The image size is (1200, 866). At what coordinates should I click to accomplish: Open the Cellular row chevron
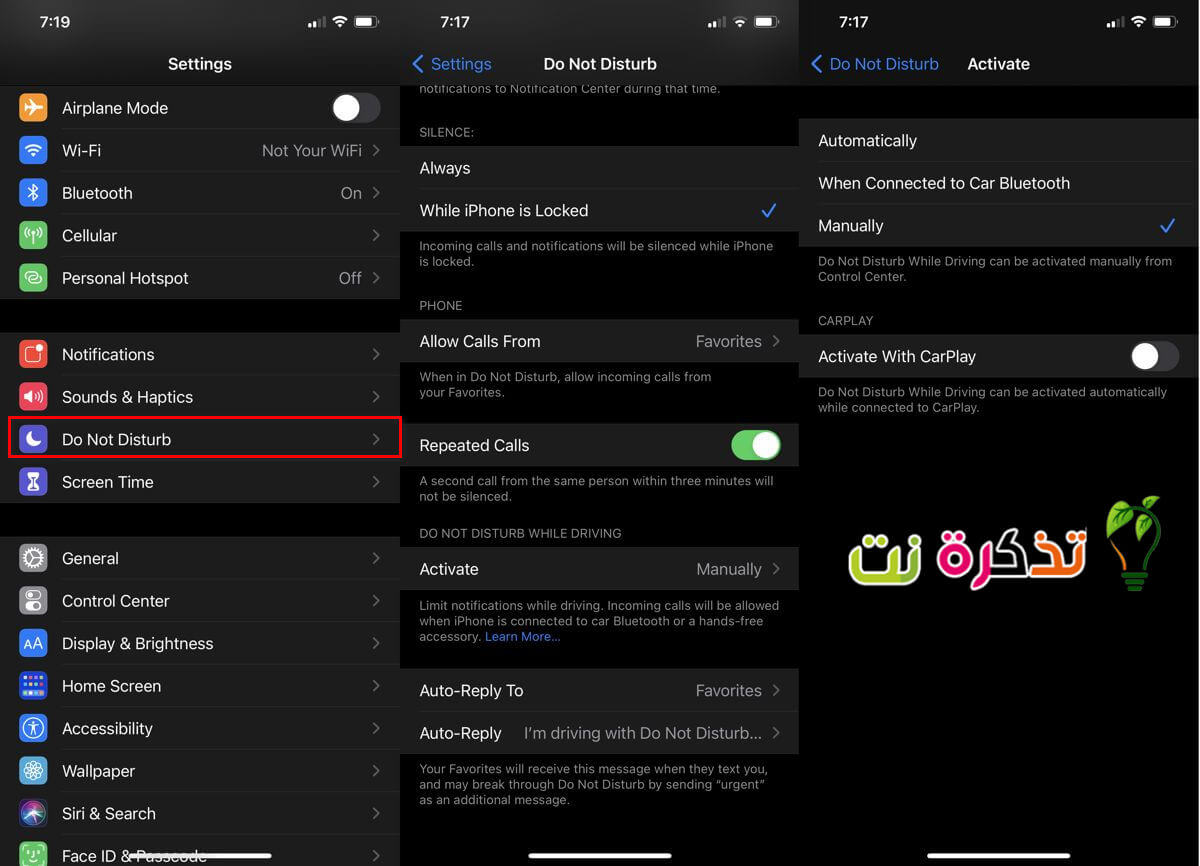pos(376,235)
